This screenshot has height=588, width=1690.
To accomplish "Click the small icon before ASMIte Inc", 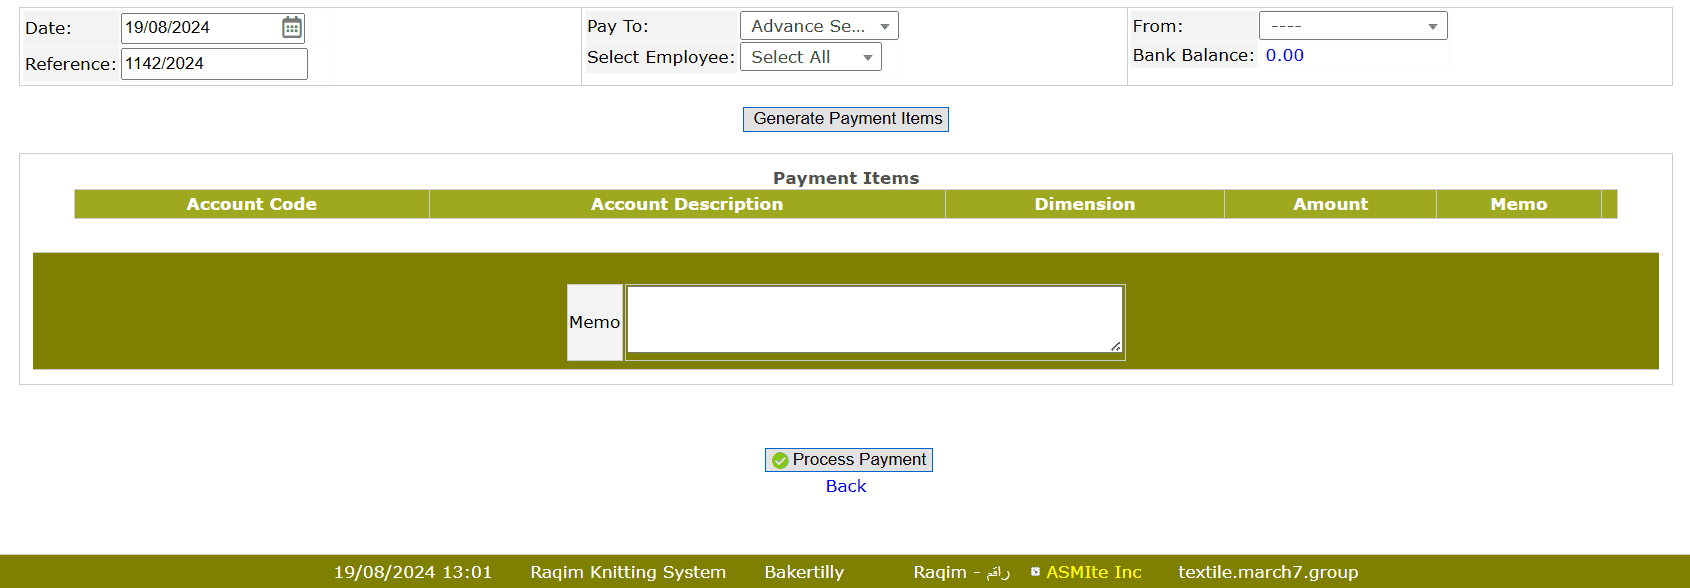I will click(x=1035, y=572).
